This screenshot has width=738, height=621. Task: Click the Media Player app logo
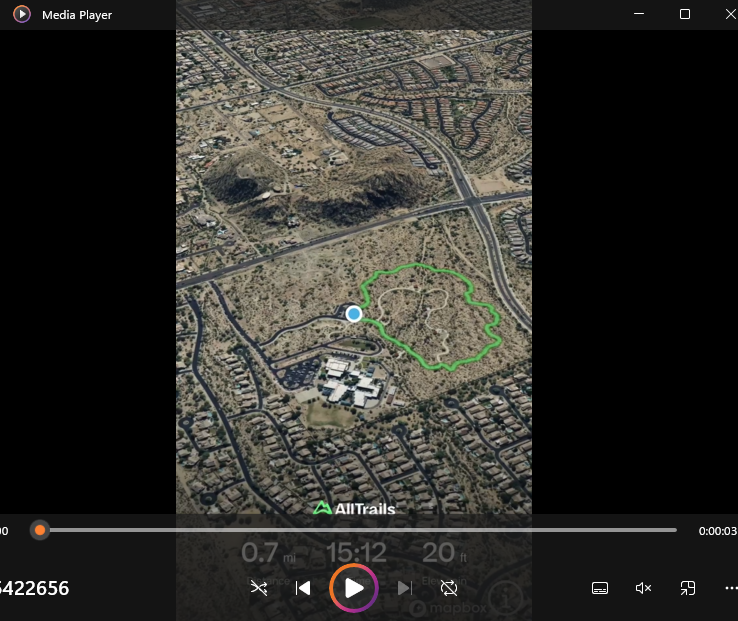[22, 14]
